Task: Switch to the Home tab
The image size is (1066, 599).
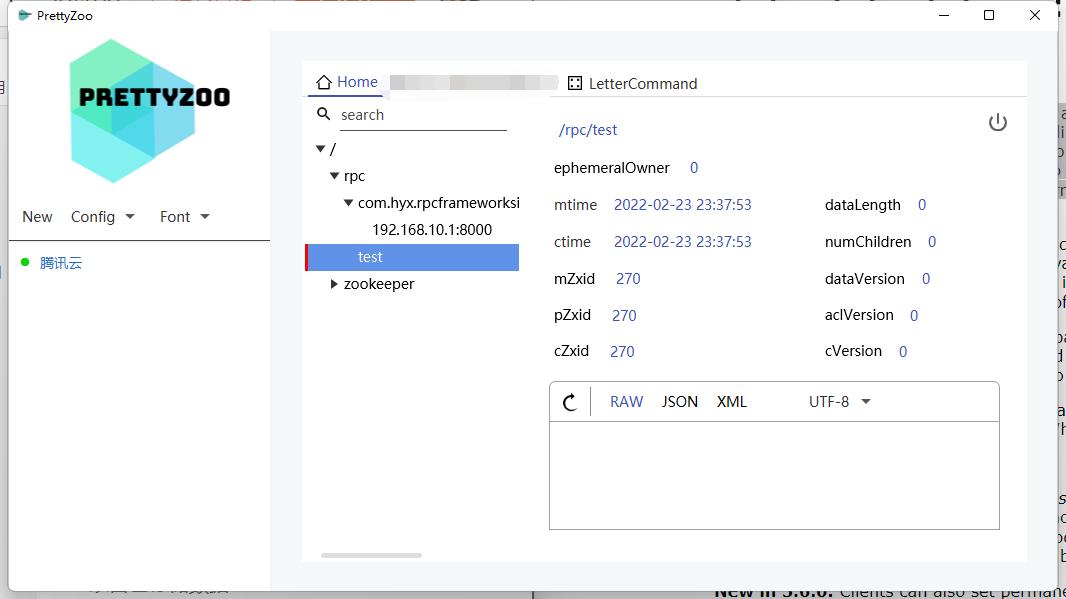Action: pos(347,82)
